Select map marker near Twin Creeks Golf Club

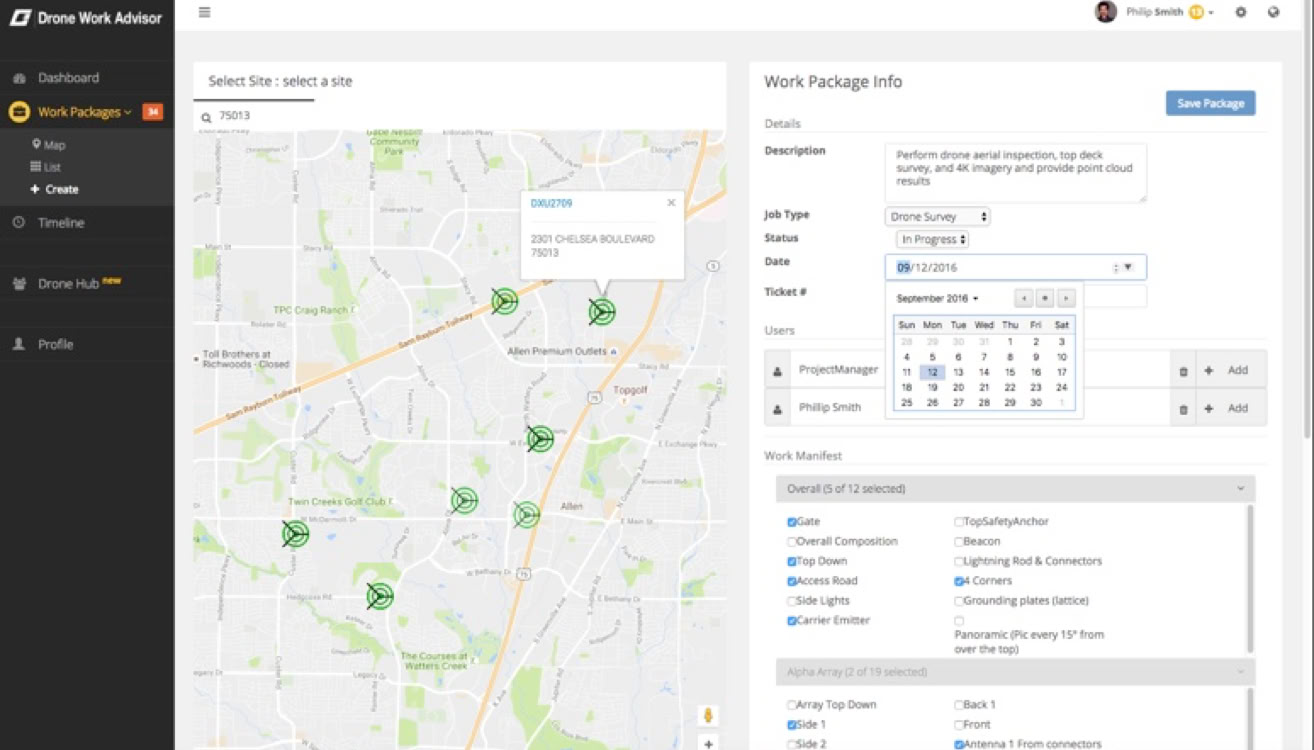pos(295,534)
